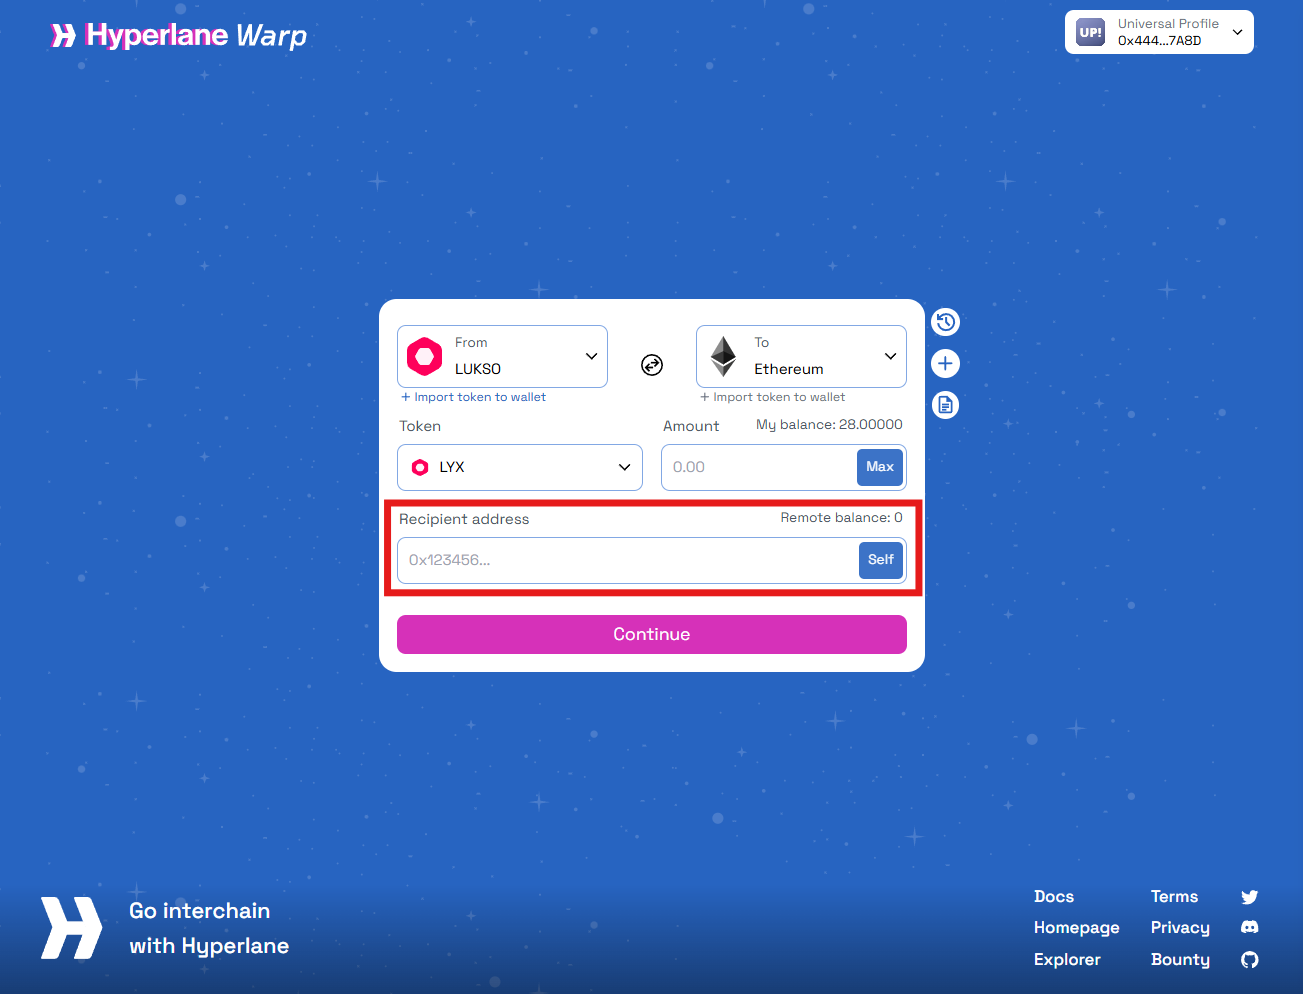Swap the From and To chains

(x=652, y=365)
